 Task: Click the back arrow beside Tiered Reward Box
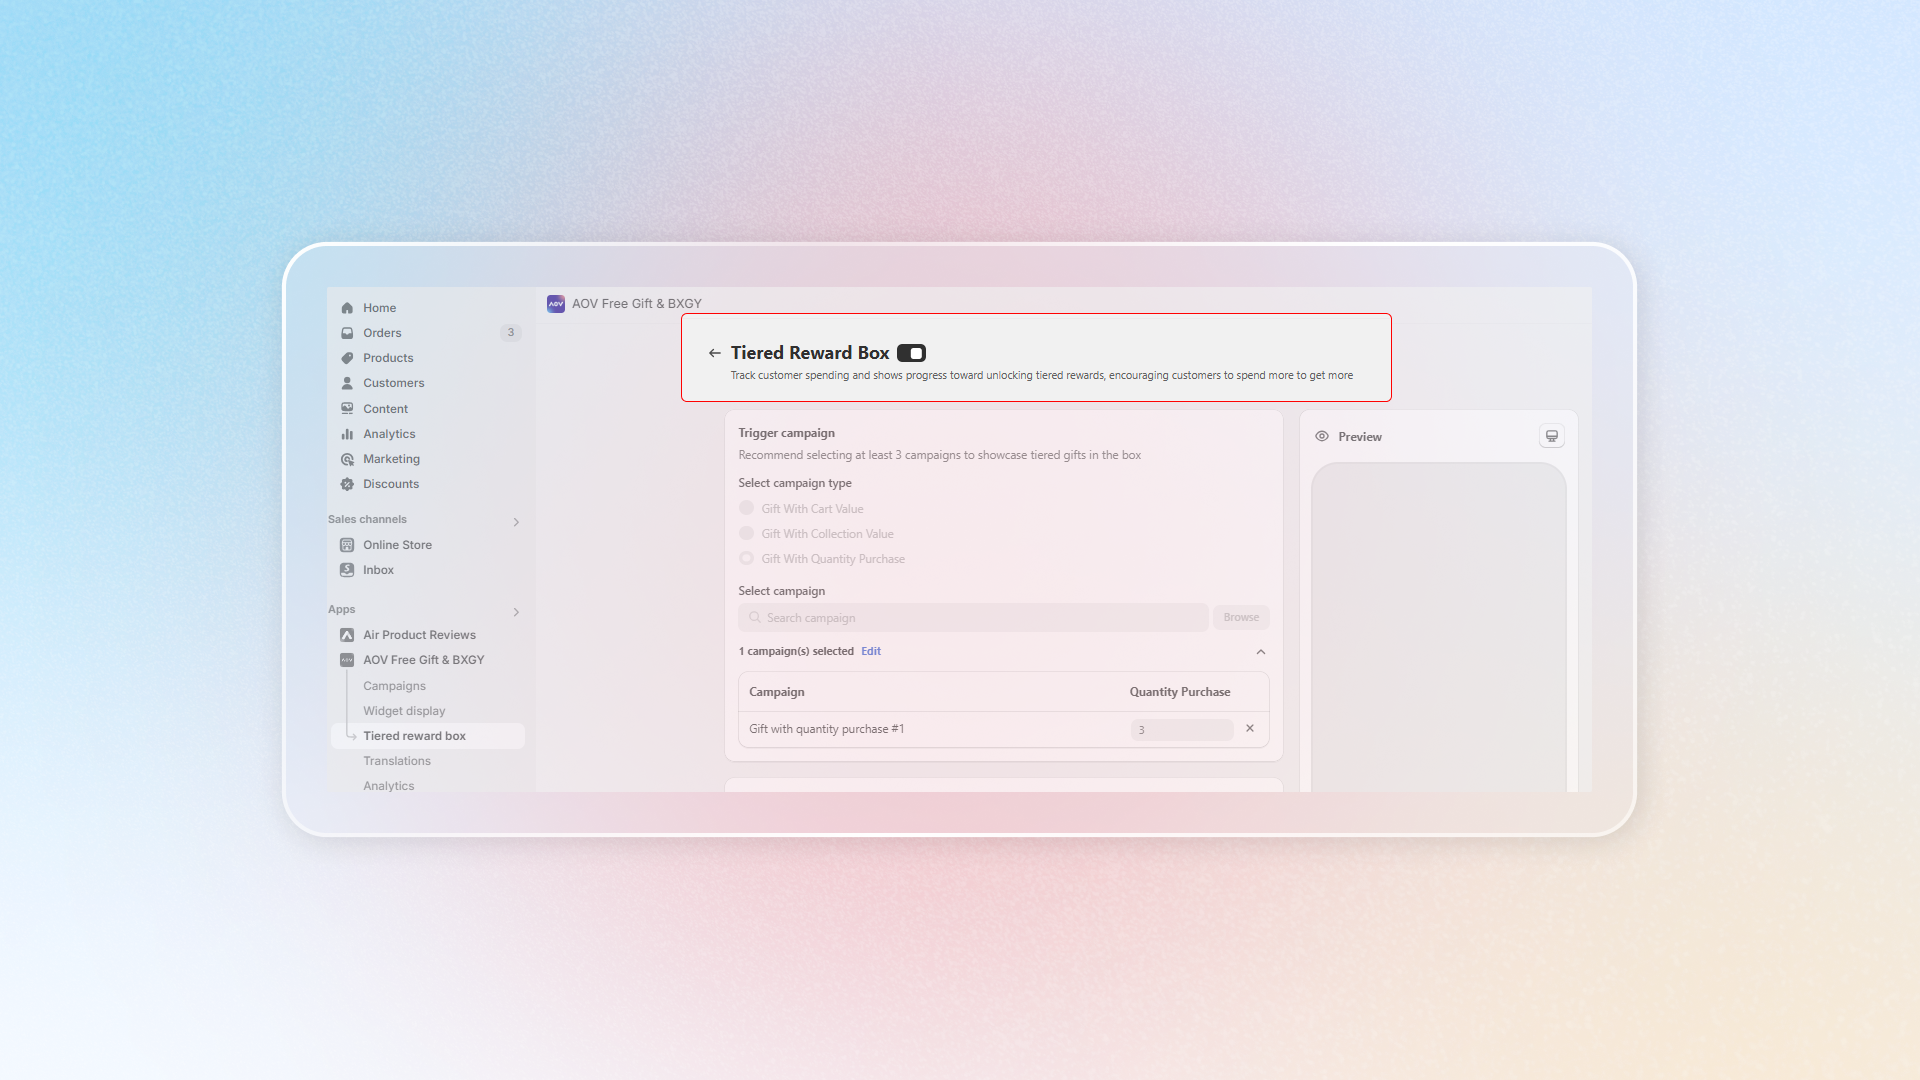point(714,353)
